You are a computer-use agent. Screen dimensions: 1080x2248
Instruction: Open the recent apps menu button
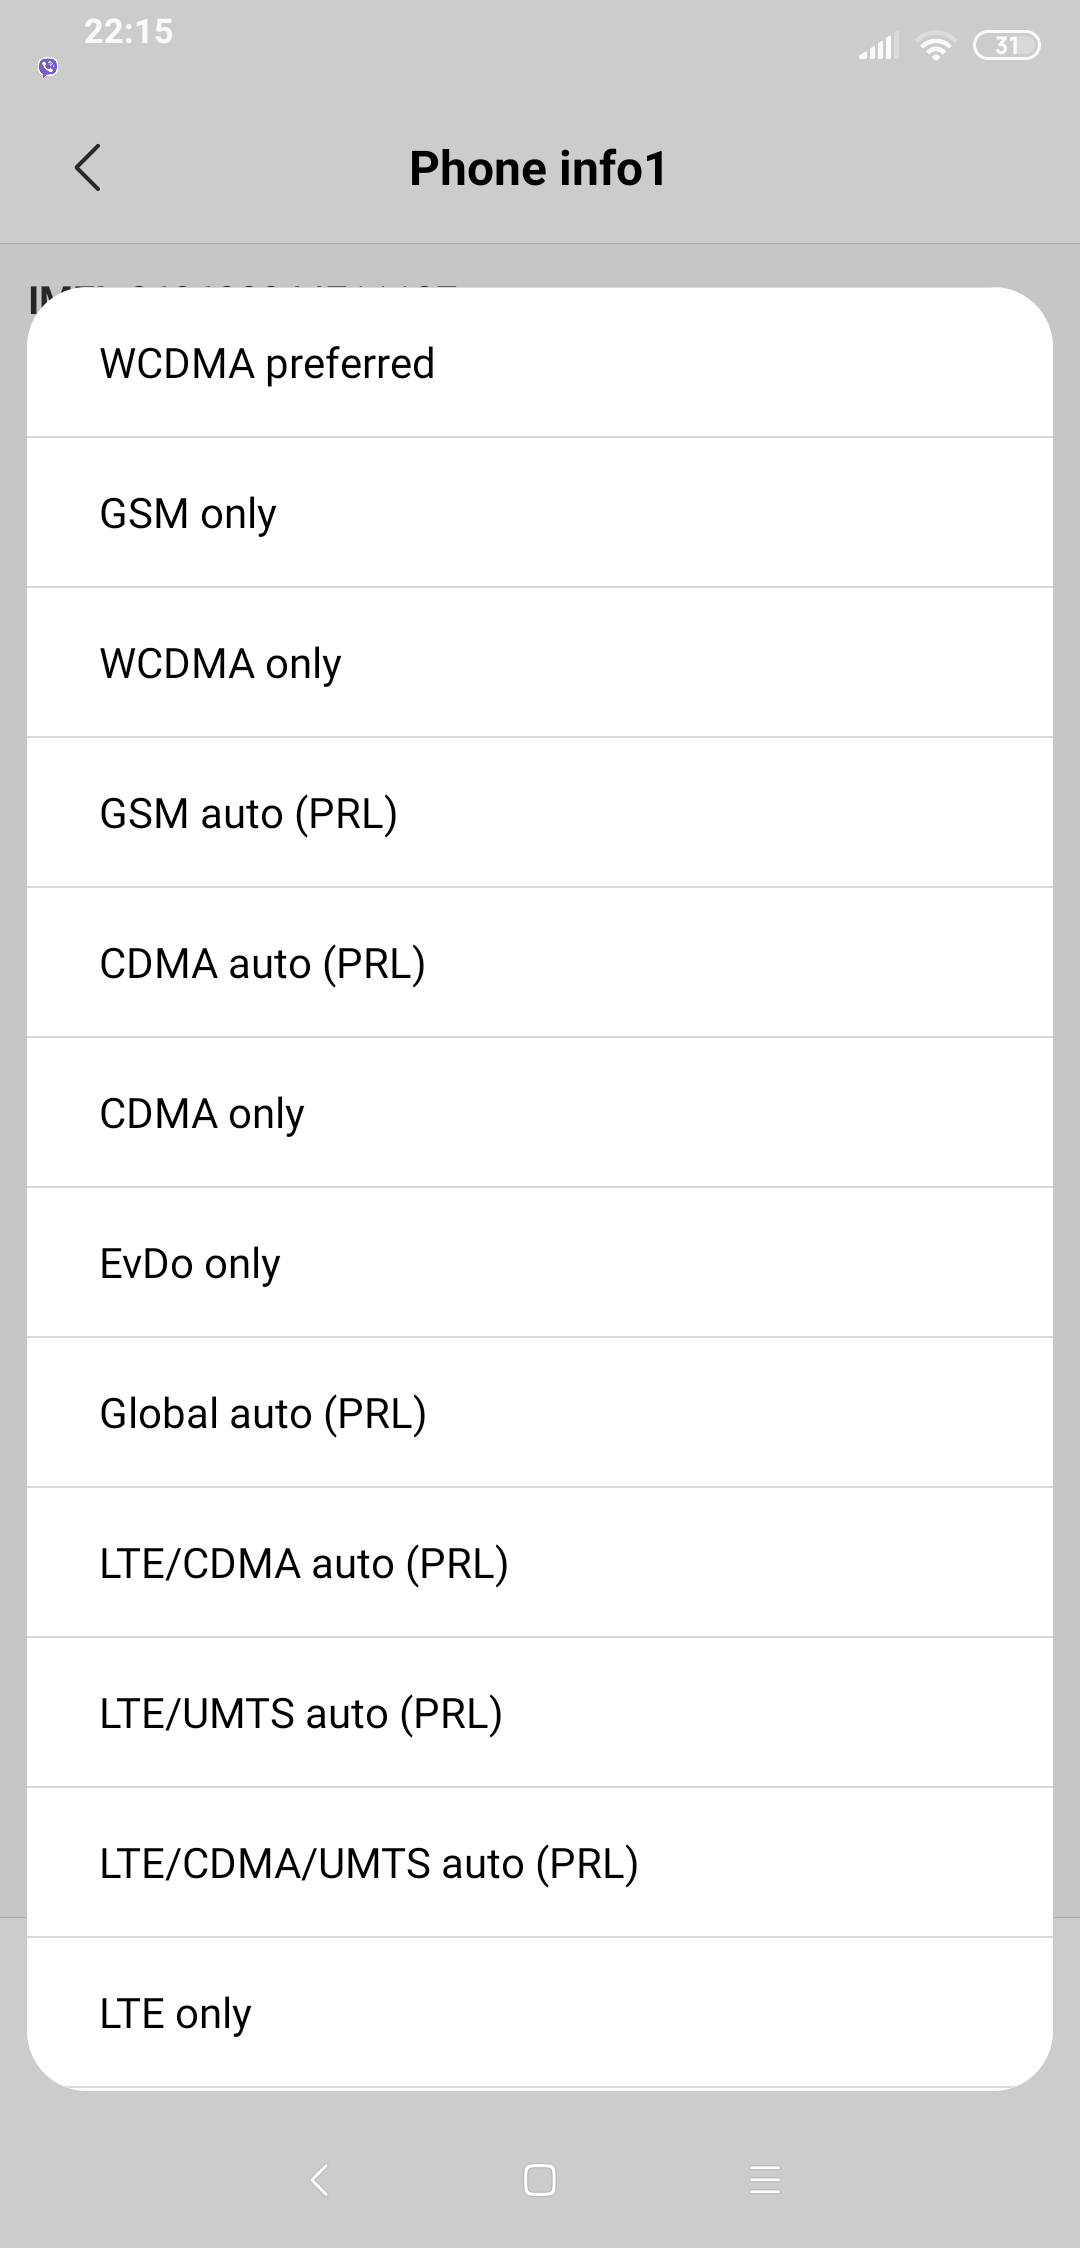click(x=765, y=2180)
